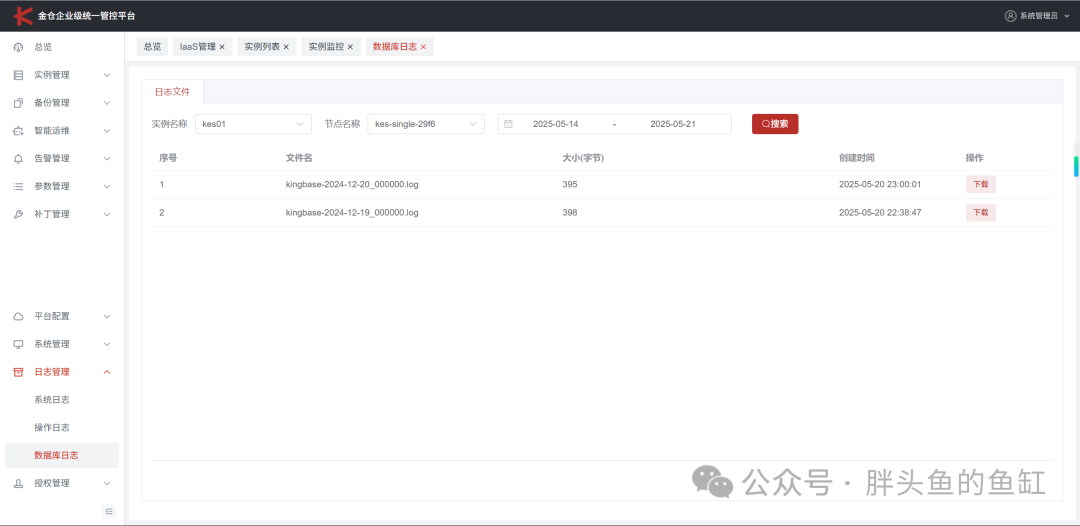The image size is (1080, 526).
Task: Click the 文件名 column header
Action: pyautogui.click(x=299, y=158)
